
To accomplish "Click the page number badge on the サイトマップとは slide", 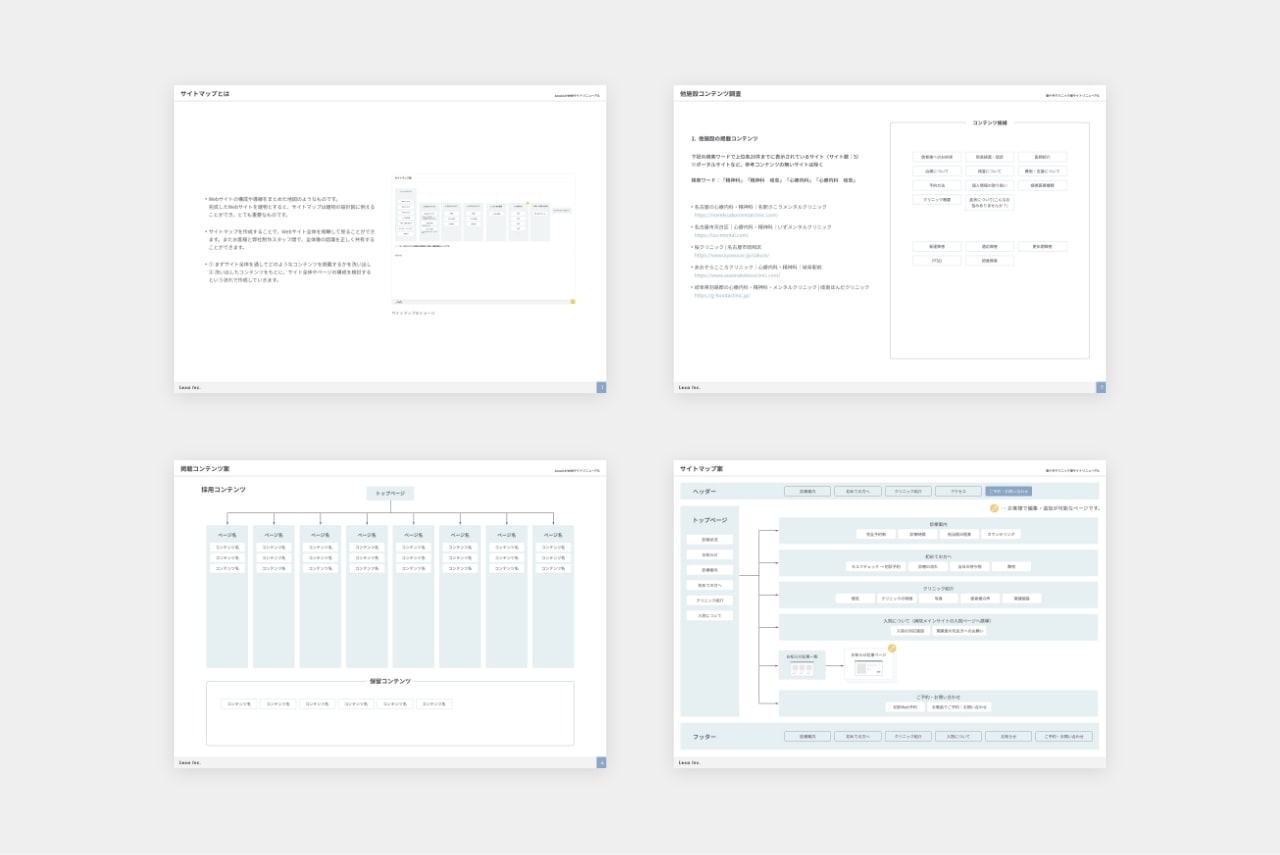I will pos(601,387).
